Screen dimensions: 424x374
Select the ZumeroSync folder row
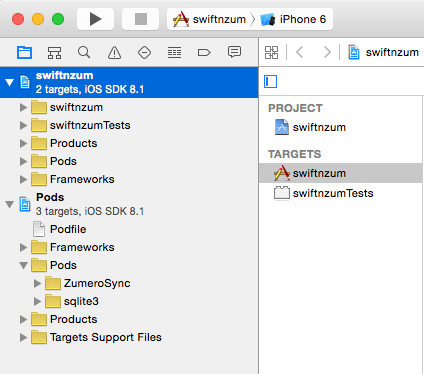click(129, 283)
